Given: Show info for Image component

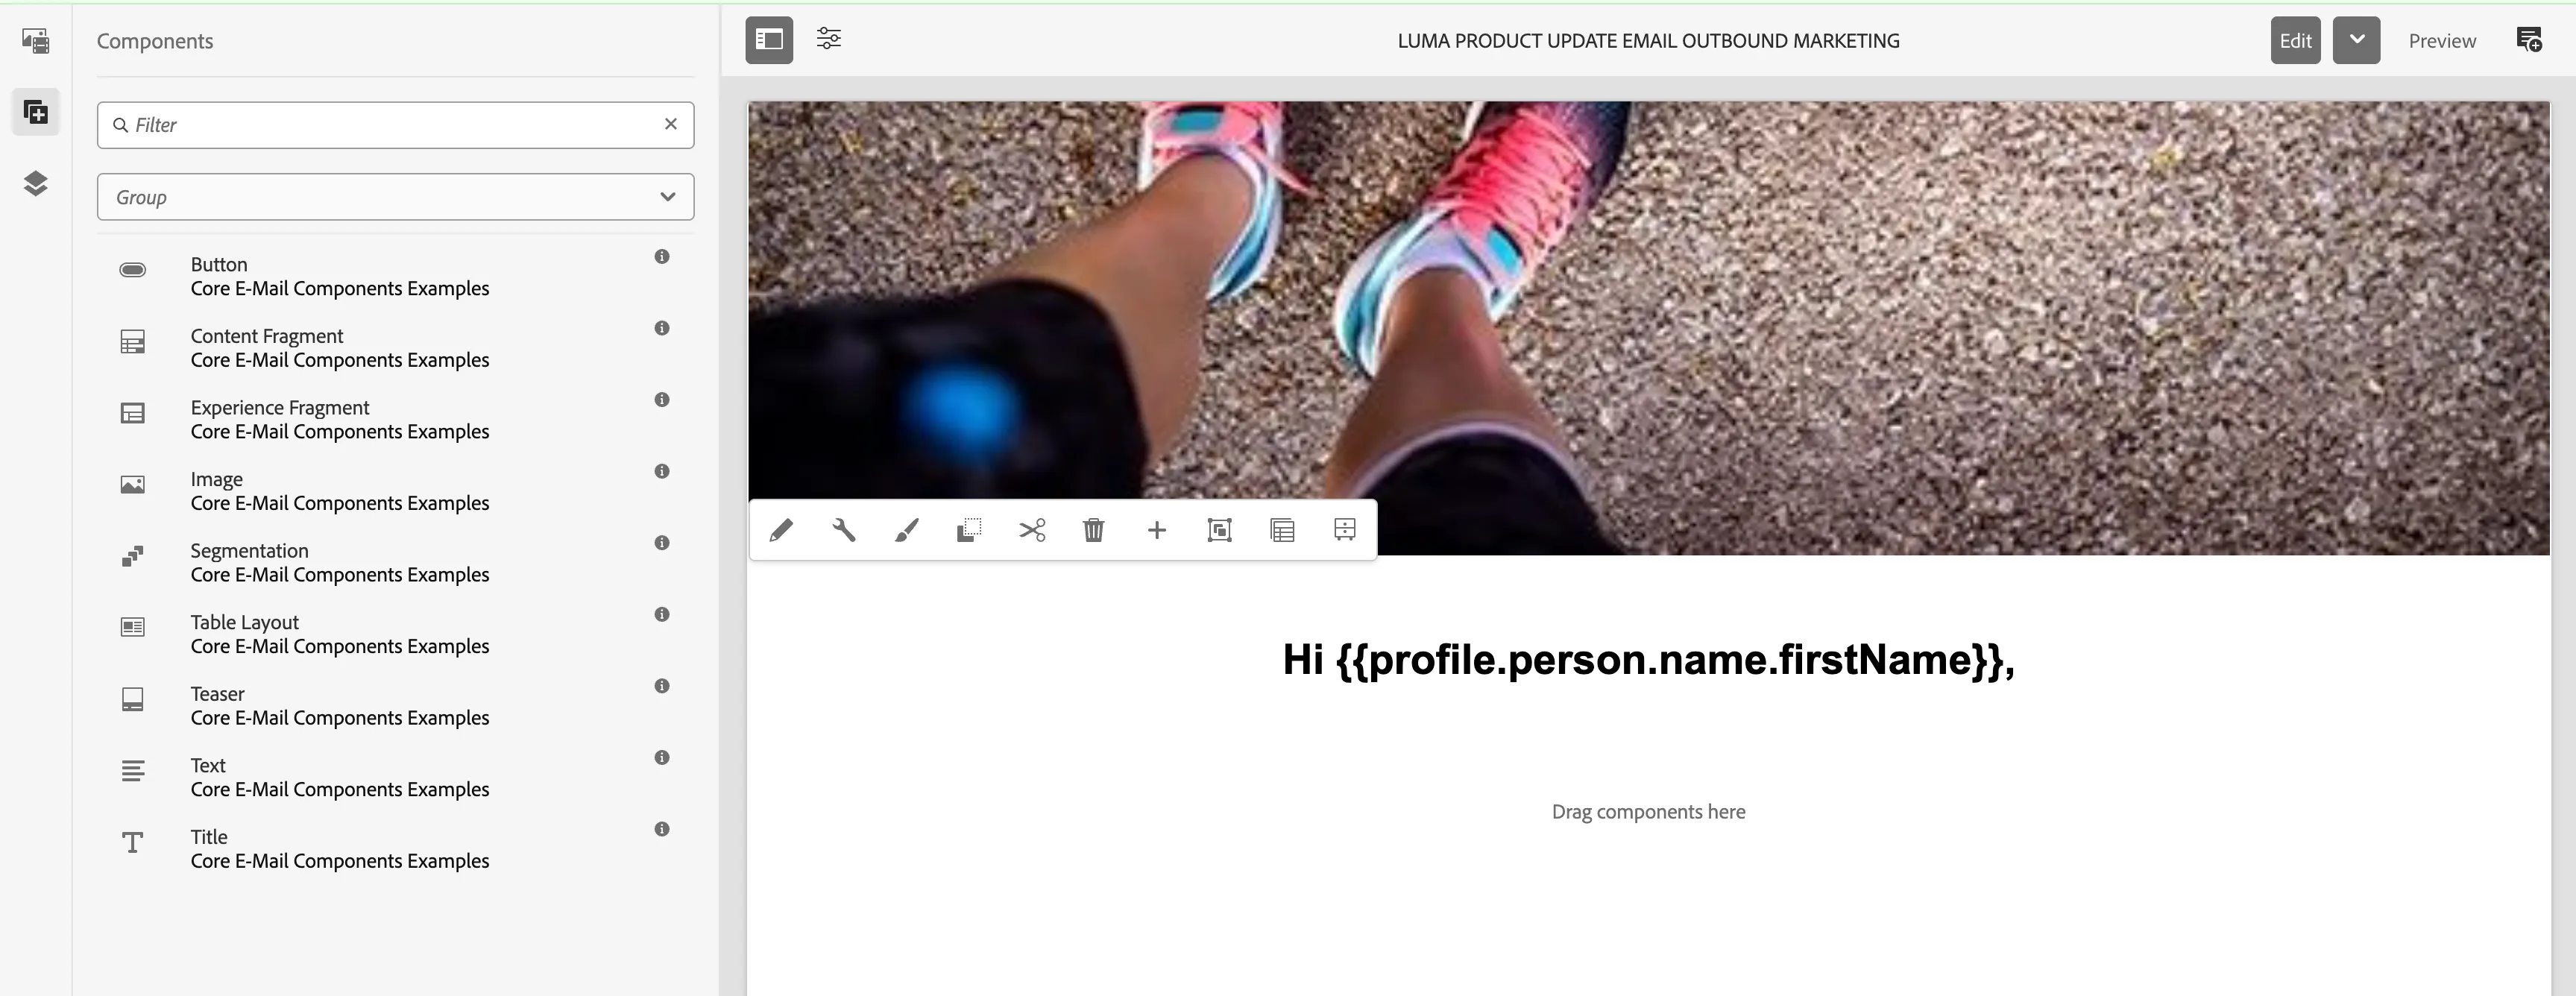Looking at the screenshot, I should coord(662,471).
